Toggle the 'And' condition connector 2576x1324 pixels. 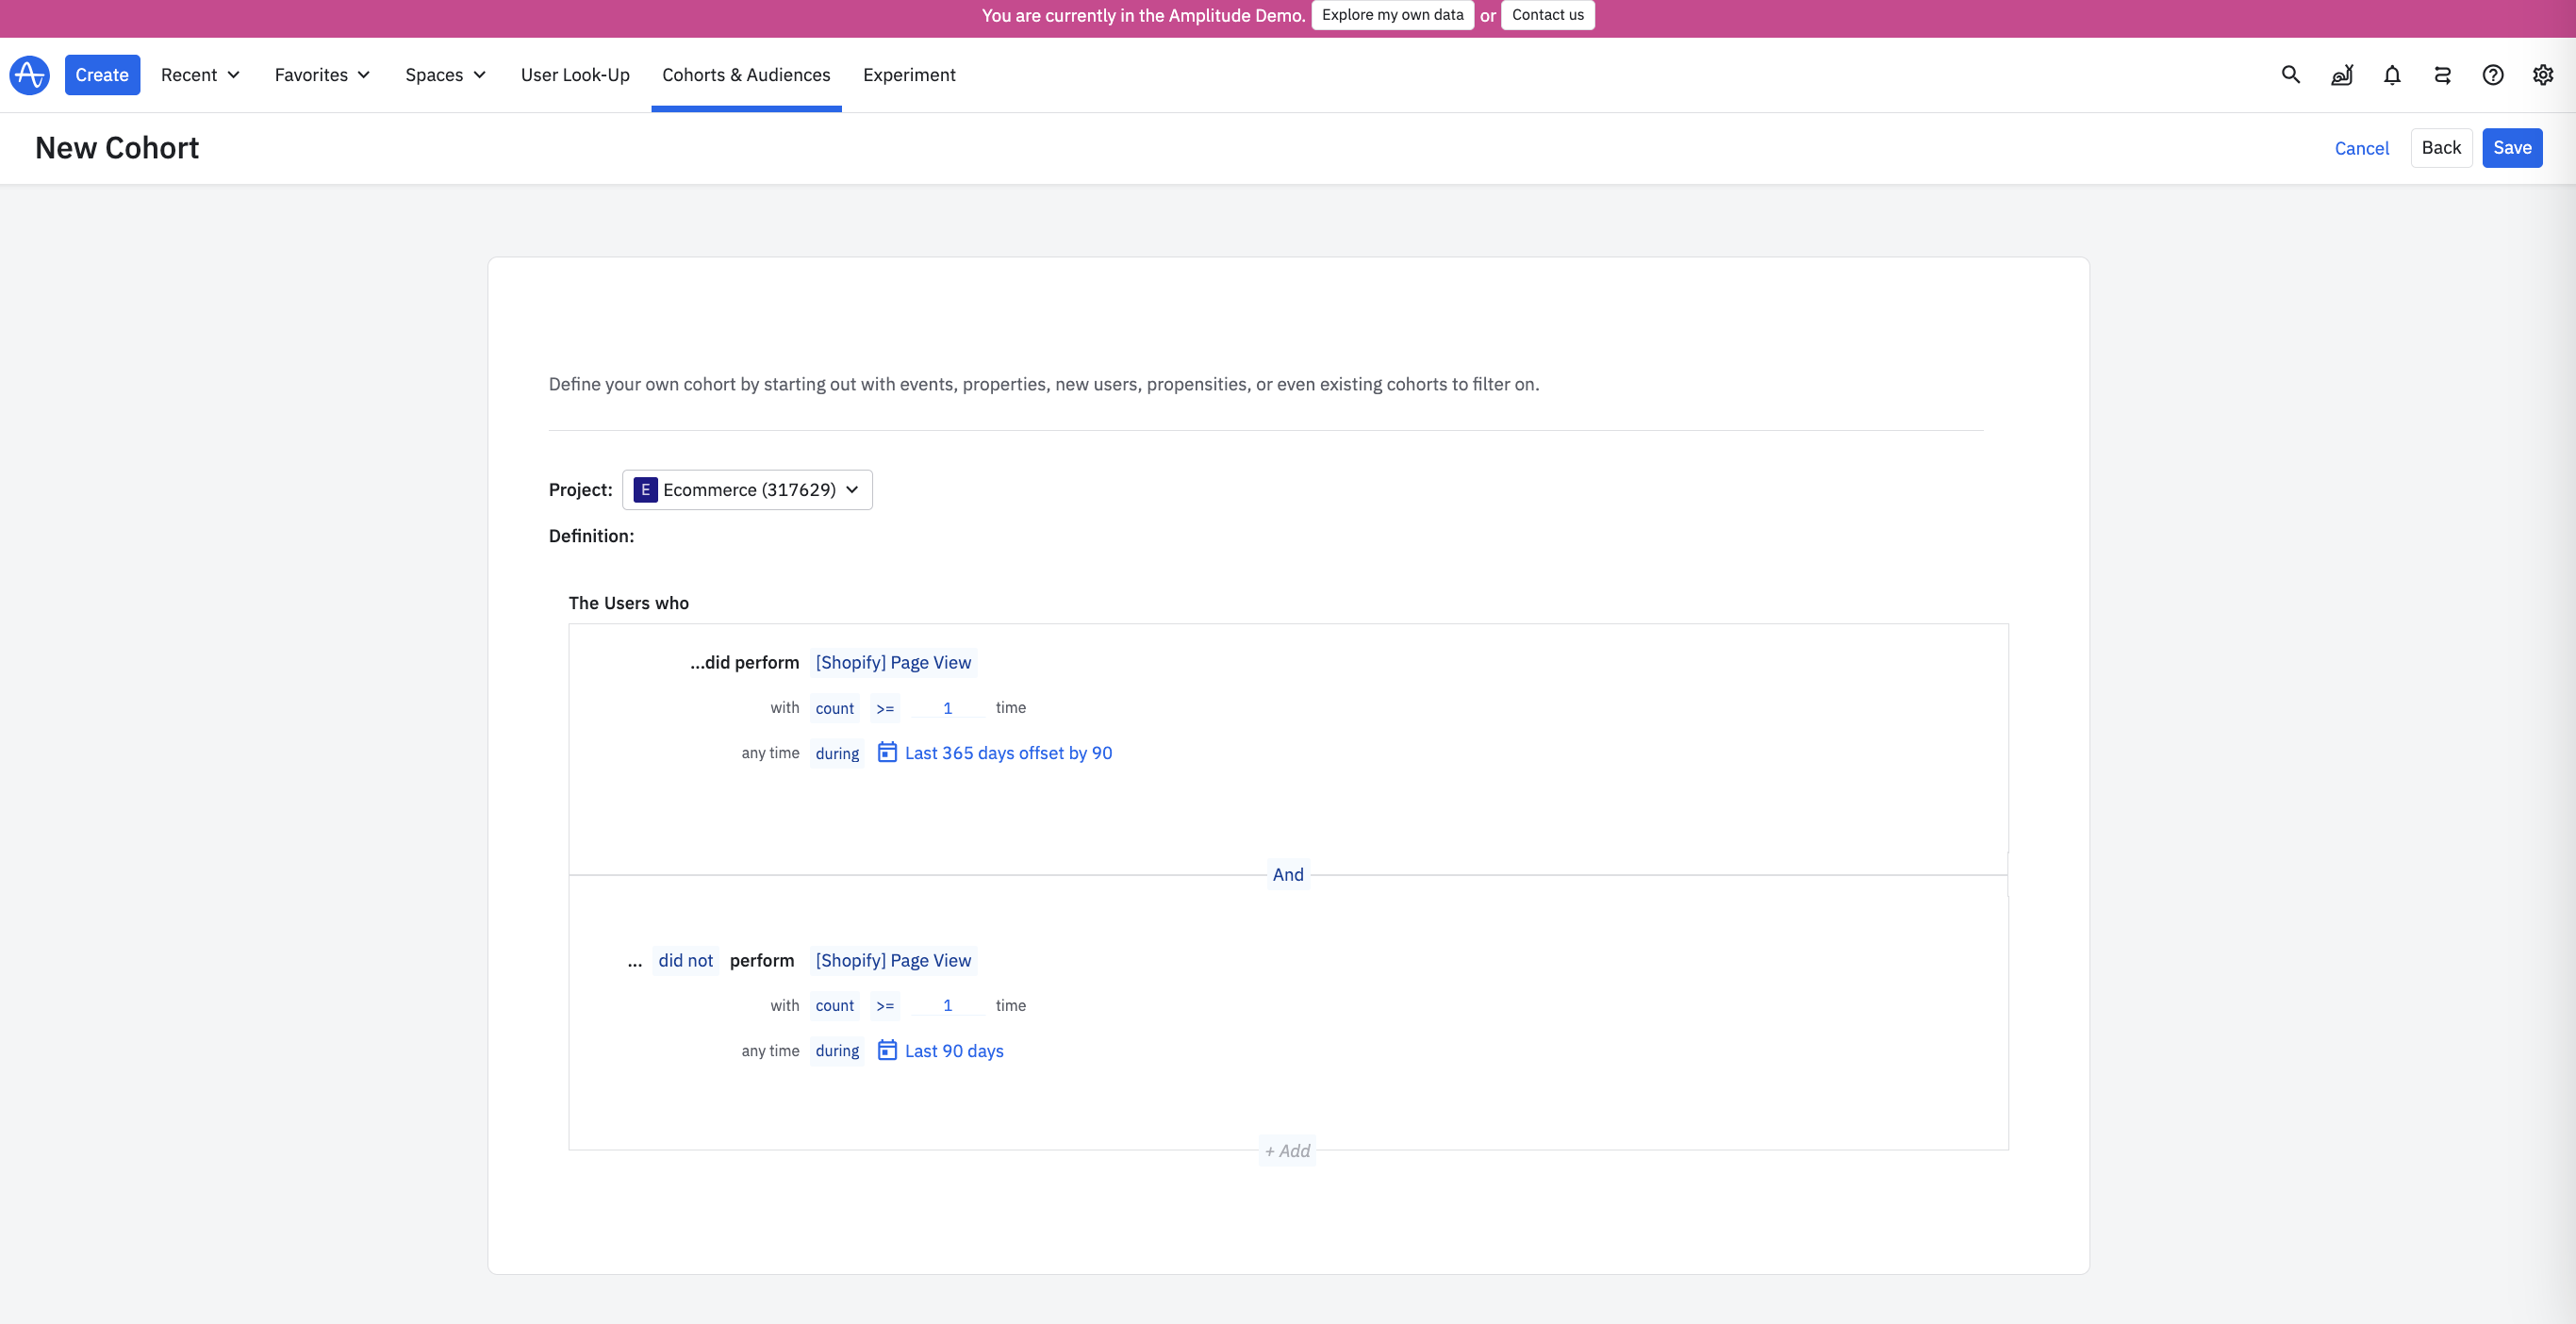(x=1288, y=875)
